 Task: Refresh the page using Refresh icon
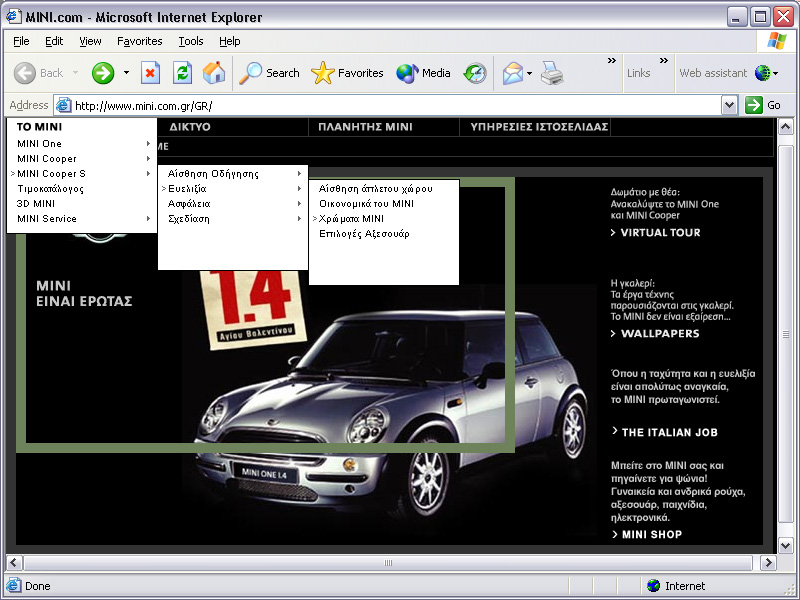click(x=182, y=73)
